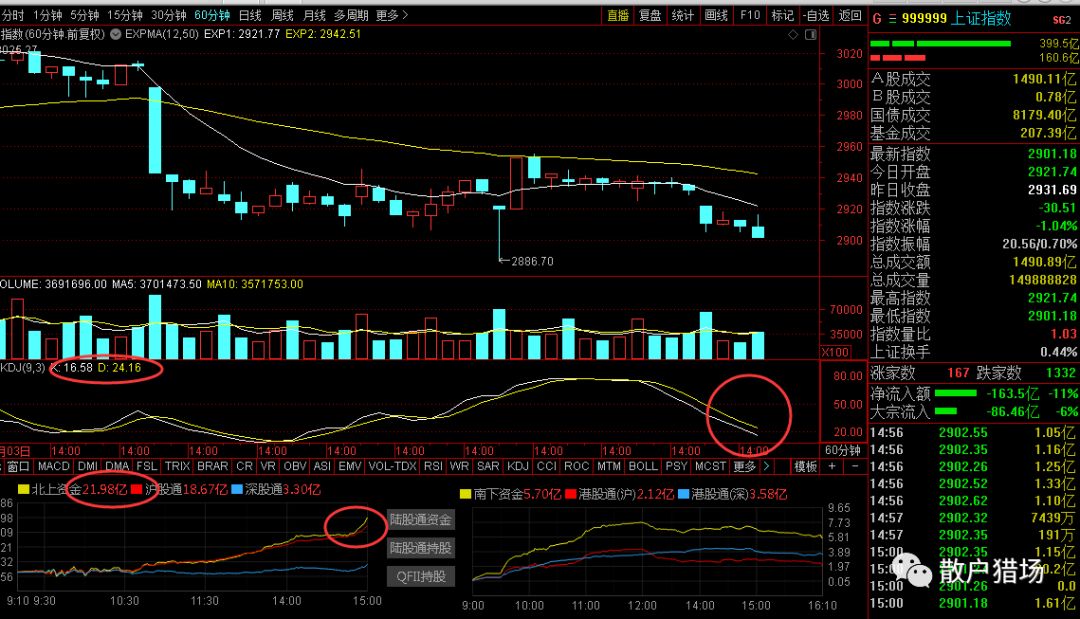Click the plus icon next to 模板
1080x619 pixels.
pos(832,466)
